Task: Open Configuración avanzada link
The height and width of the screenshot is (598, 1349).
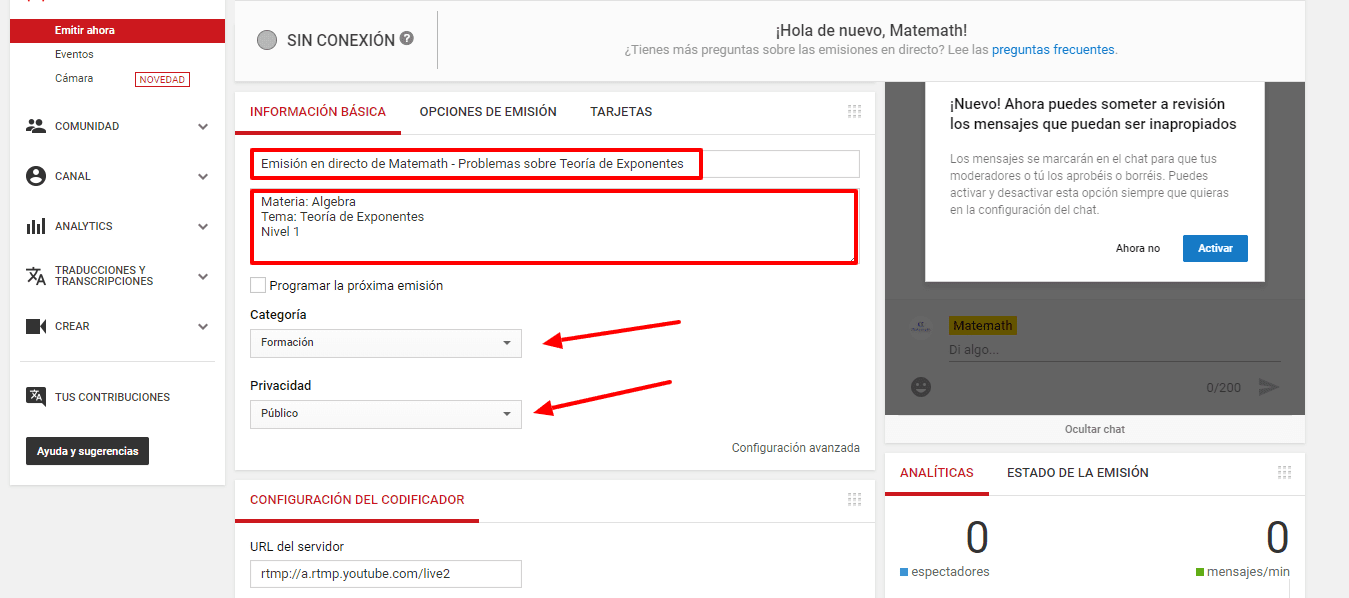Action: coord(796,448)
